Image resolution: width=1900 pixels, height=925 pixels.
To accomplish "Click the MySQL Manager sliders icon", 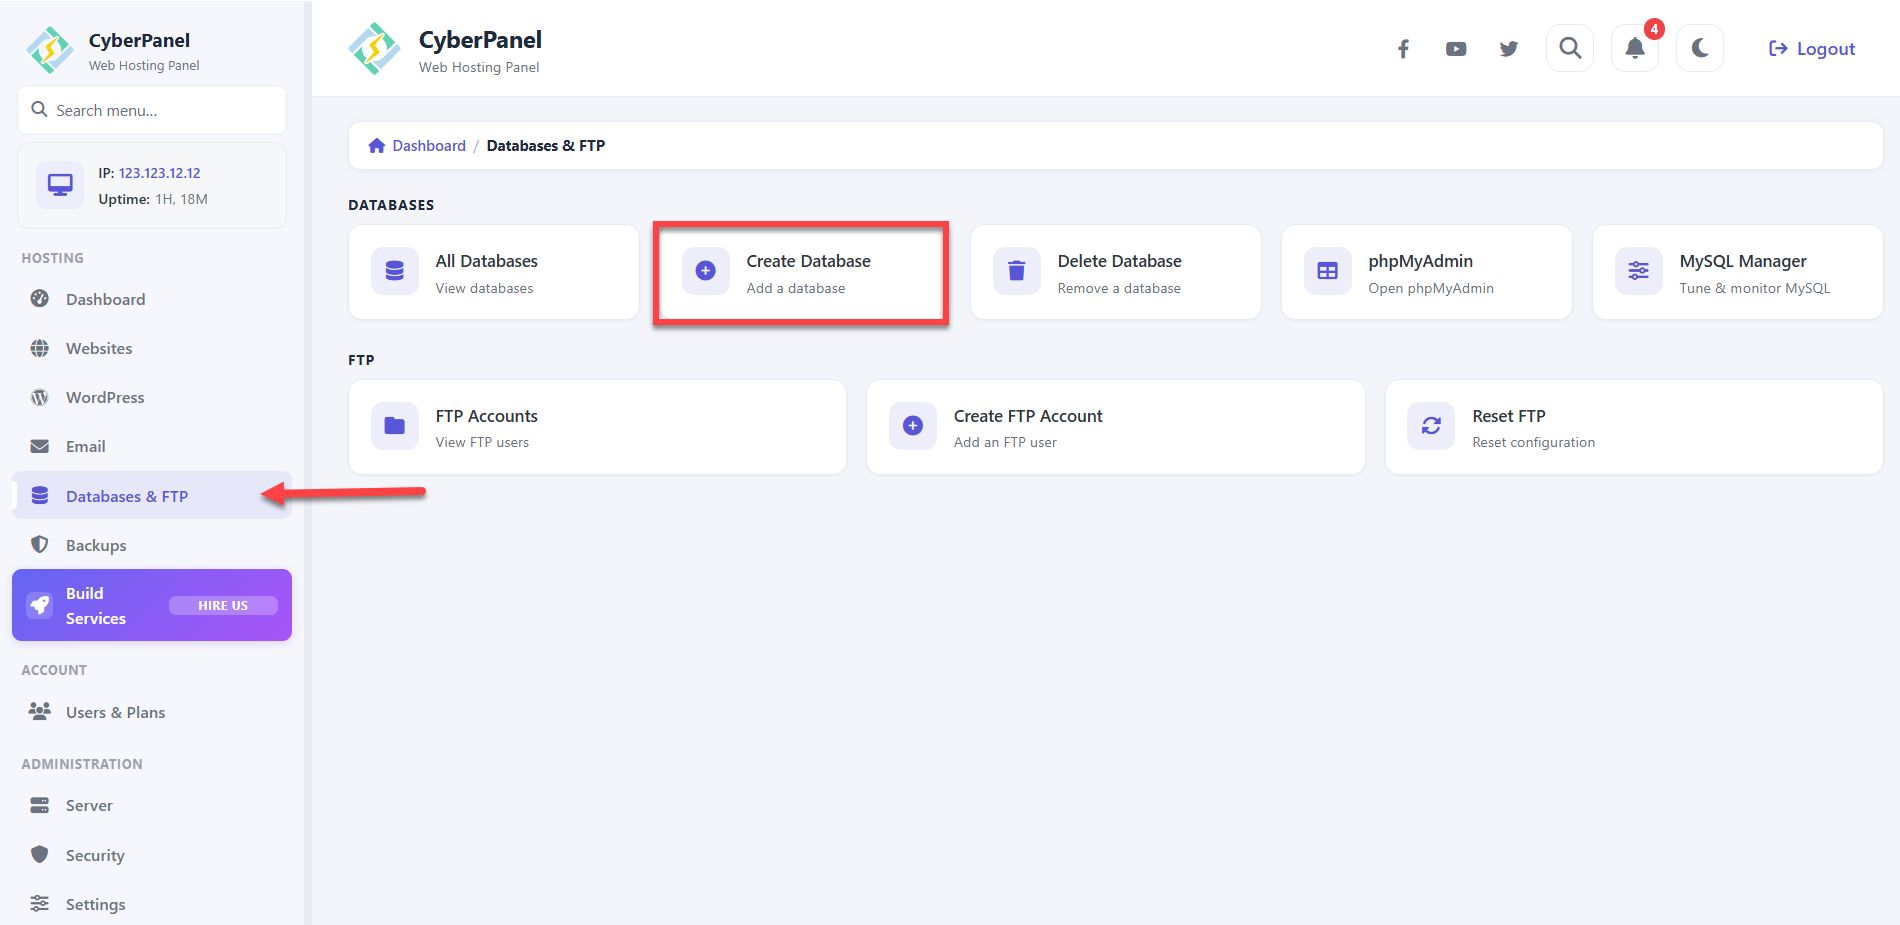I will [1639, 271].
